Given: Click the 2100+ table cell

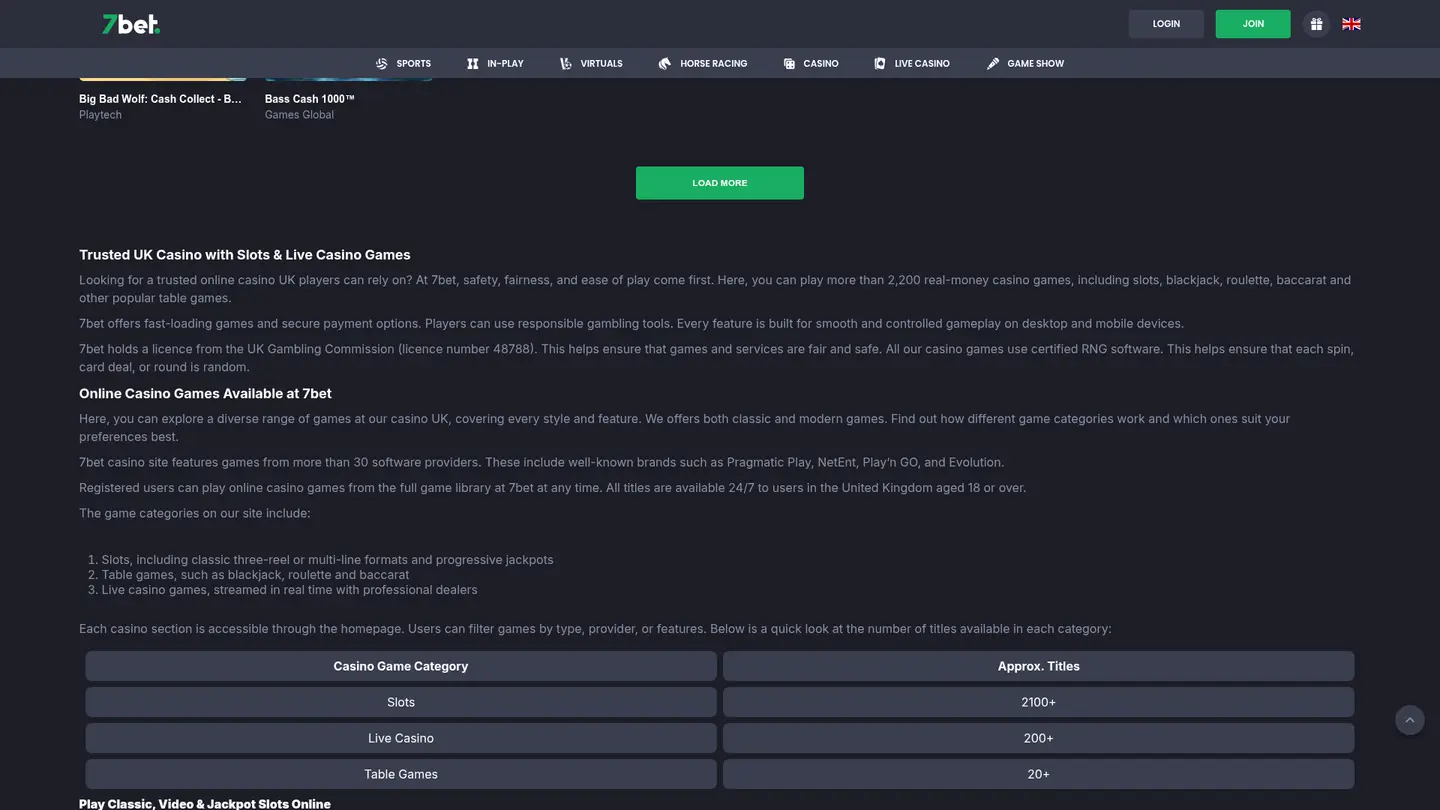Looking at the screenshot, I should point(1038,702).
